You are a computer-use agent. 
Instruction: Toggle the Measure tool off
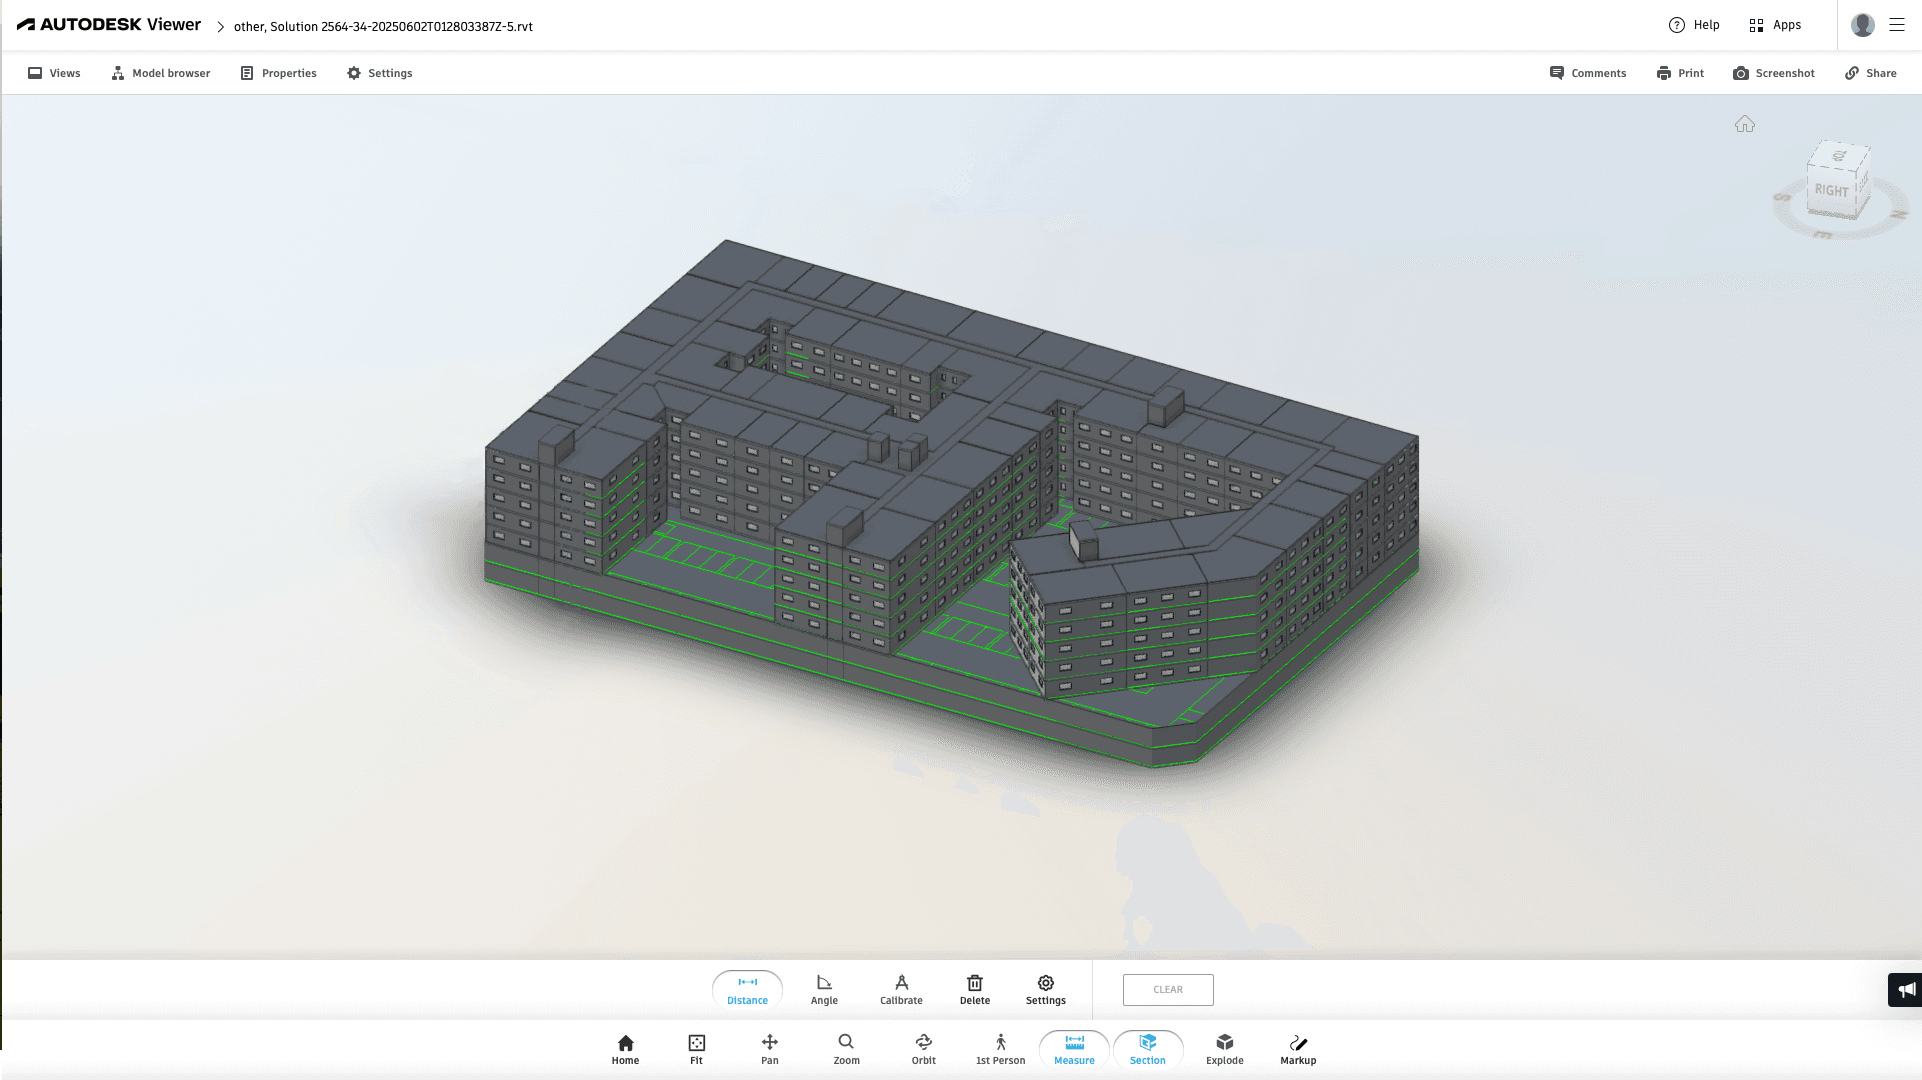[1074, 1049]
